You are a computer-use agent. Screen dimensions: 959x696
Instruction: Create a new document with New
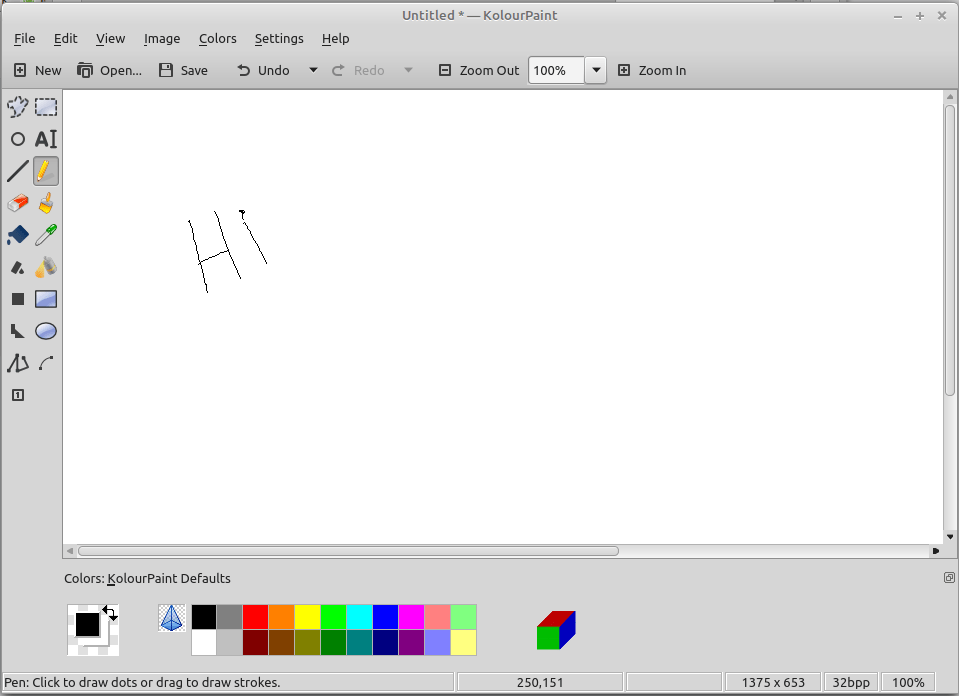(37, 70)
